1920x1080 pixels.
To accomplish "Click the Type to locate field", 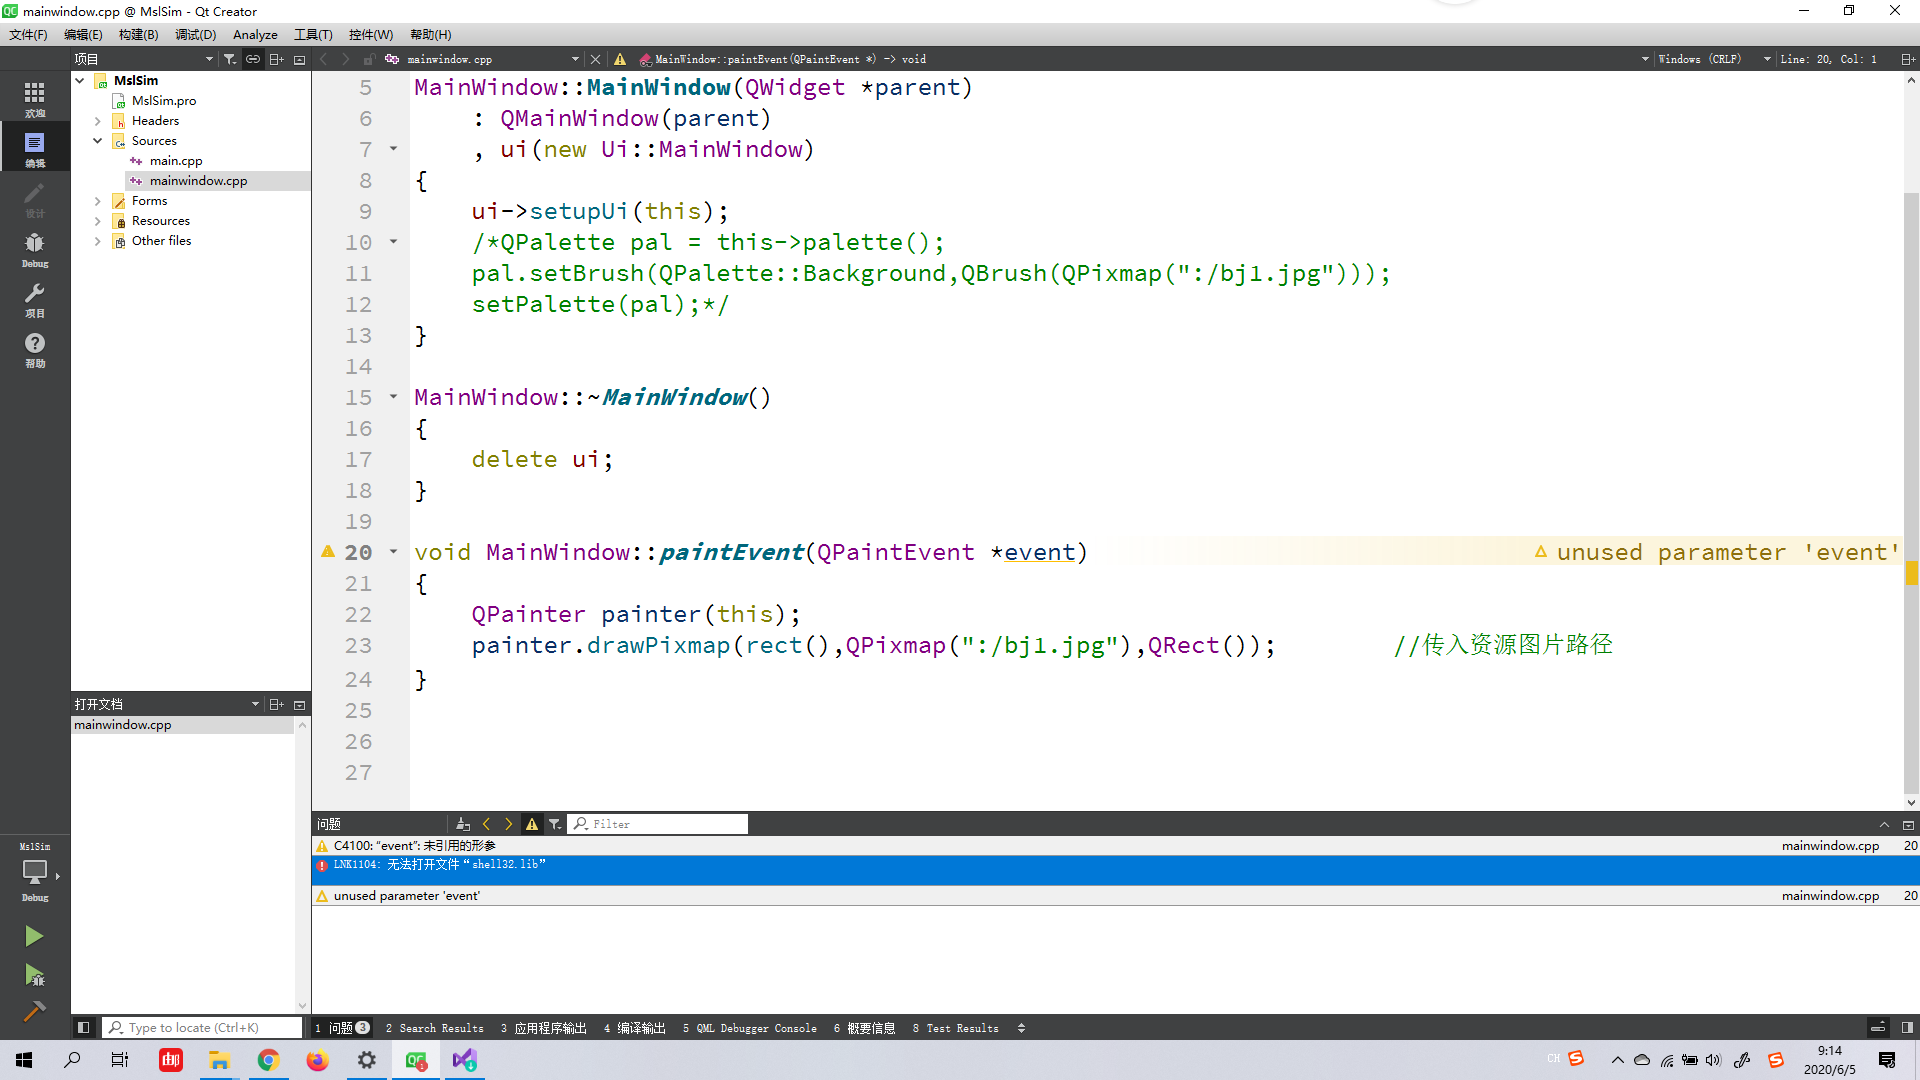I will pos(205,1027).
